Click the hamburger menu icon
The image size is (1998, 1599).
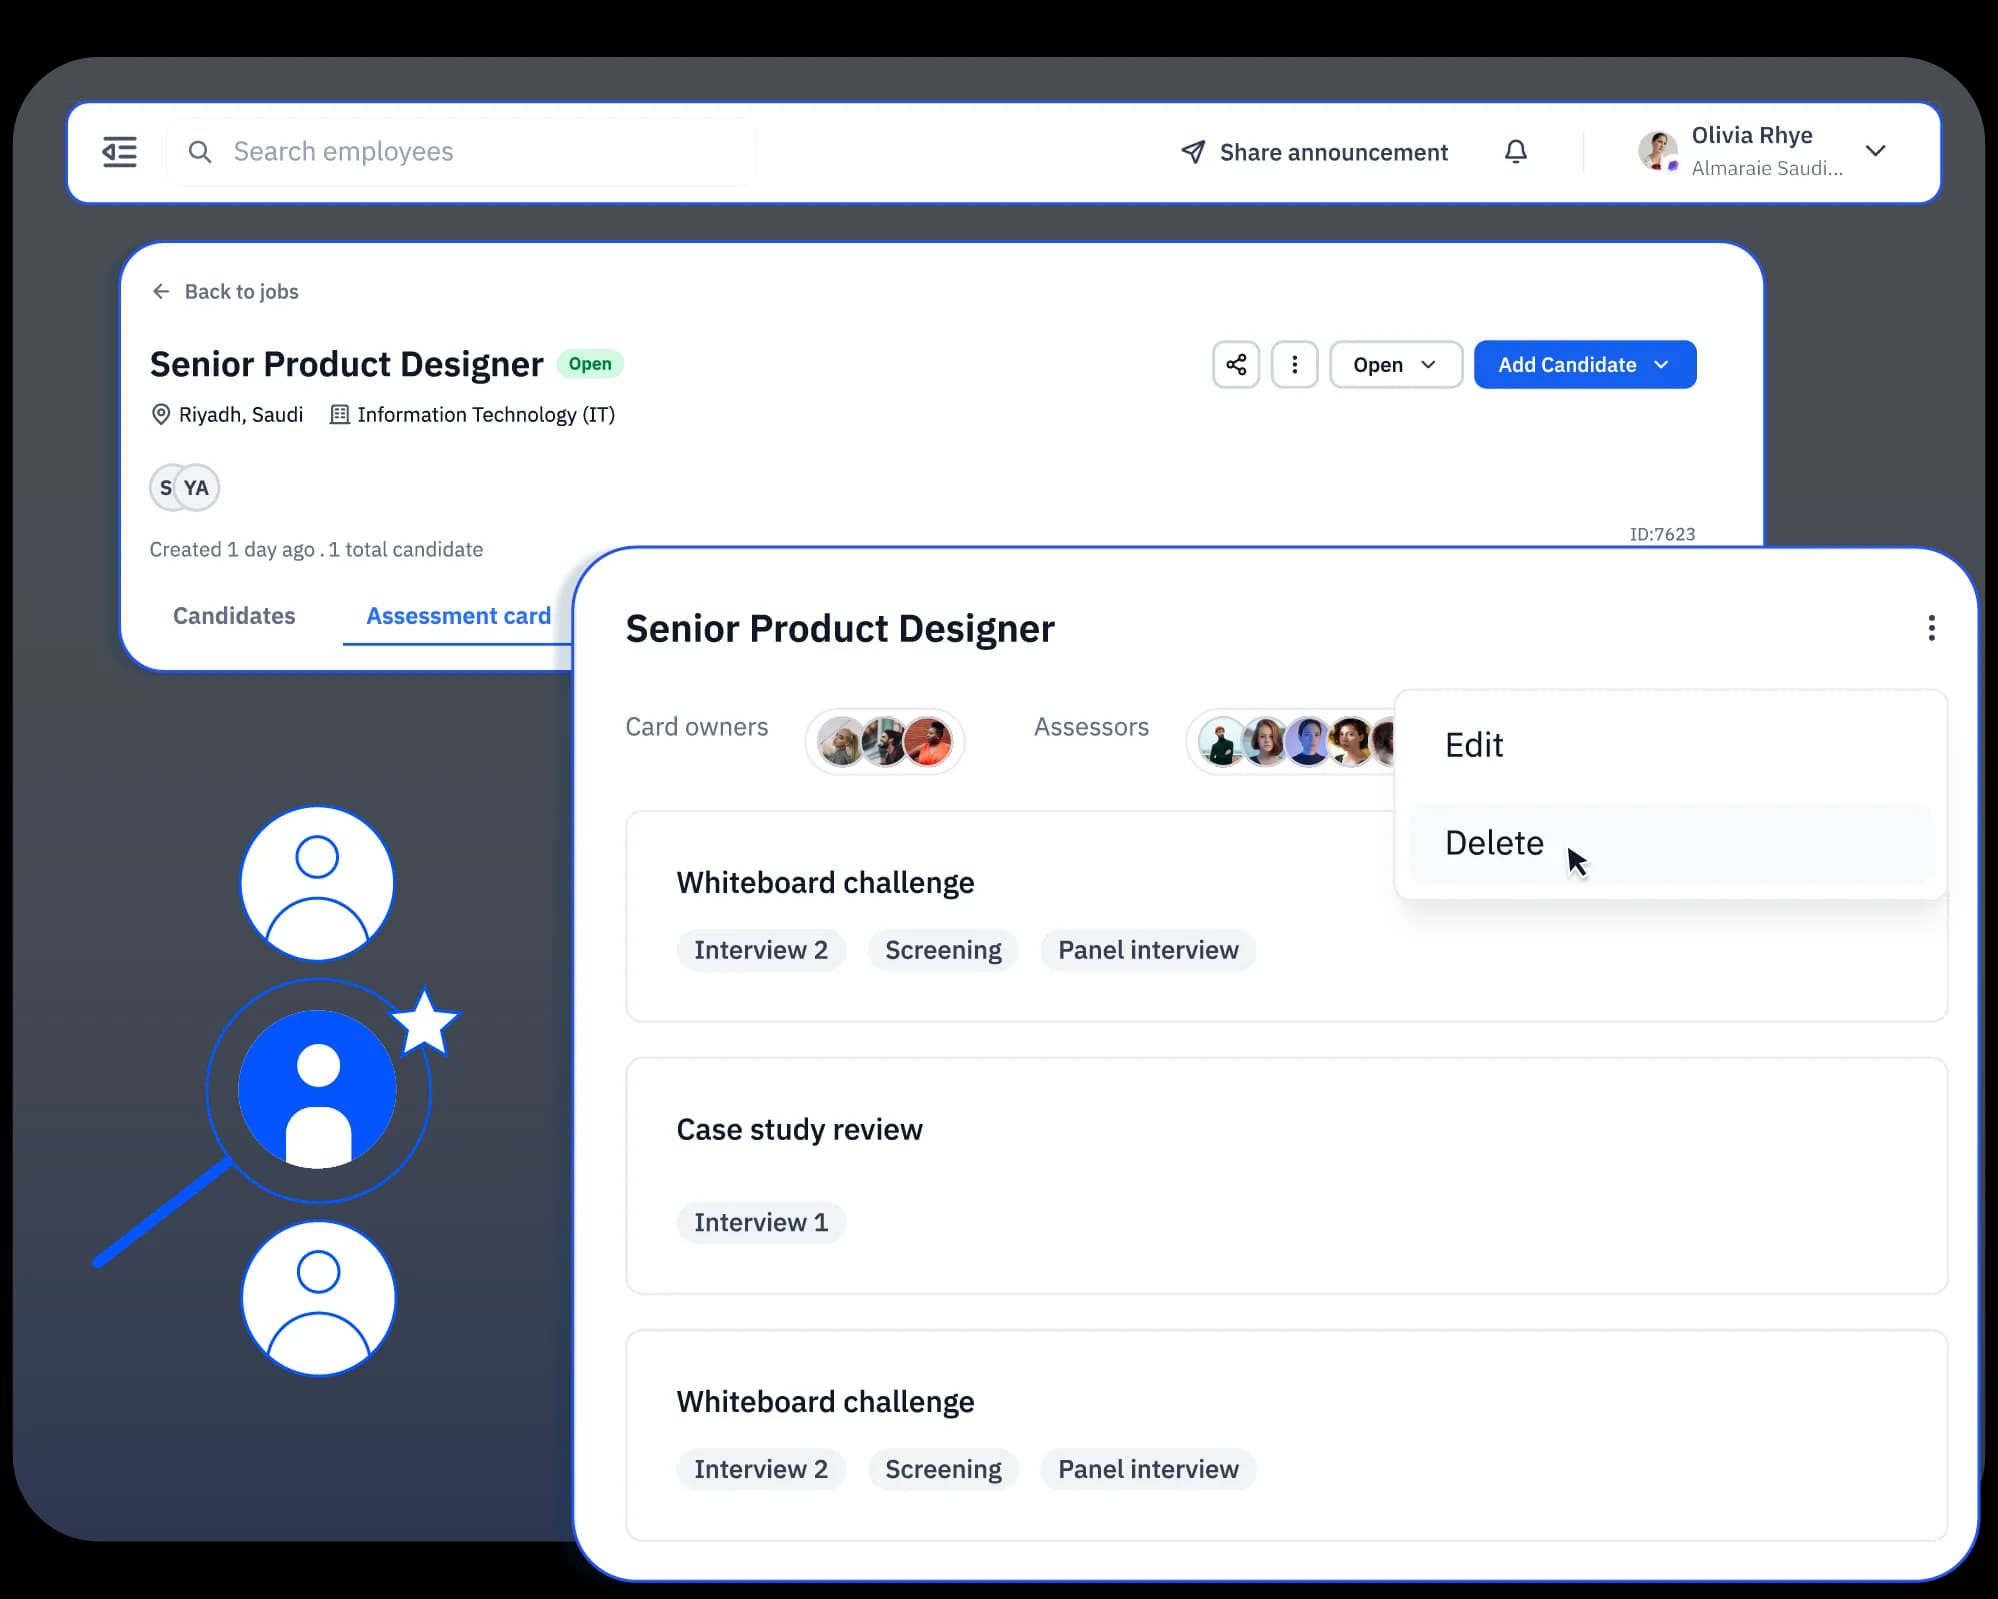(x=119, y=152)
